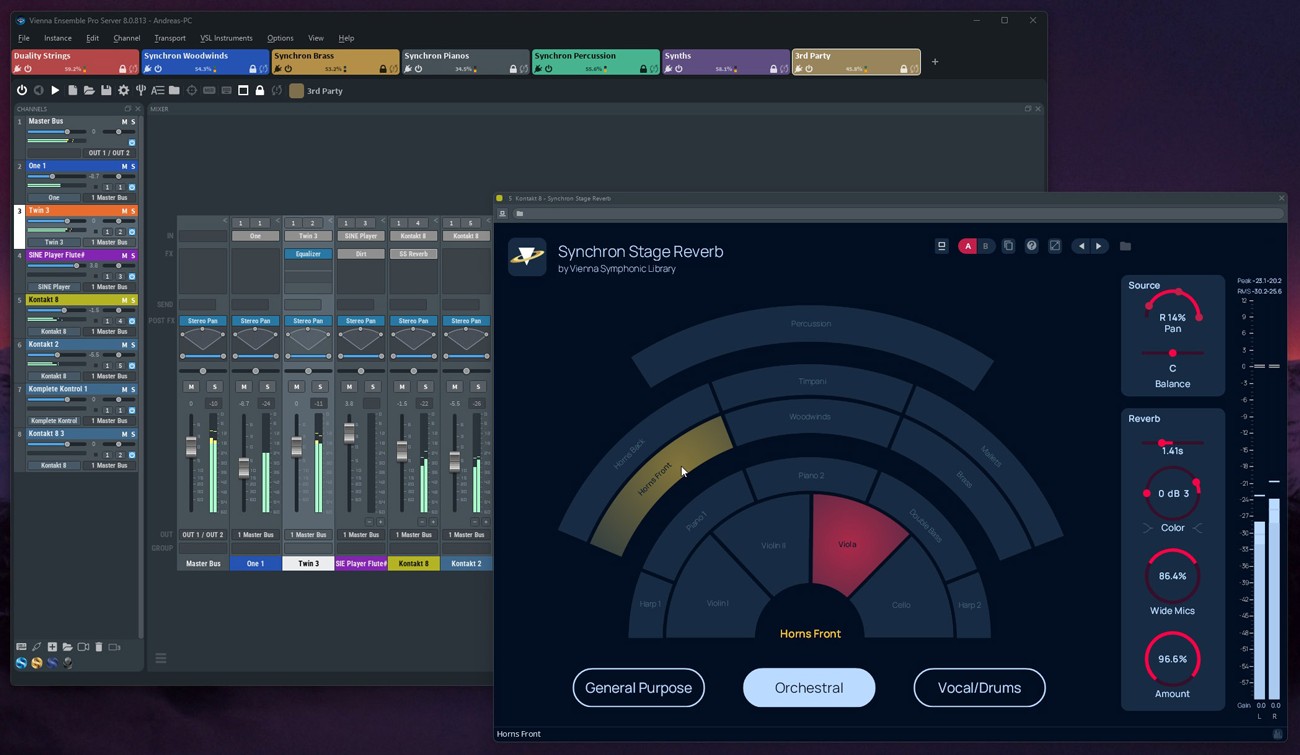Screen dimensions: 1300x755
Task: Step Color to the next option
Action: 1198,528
